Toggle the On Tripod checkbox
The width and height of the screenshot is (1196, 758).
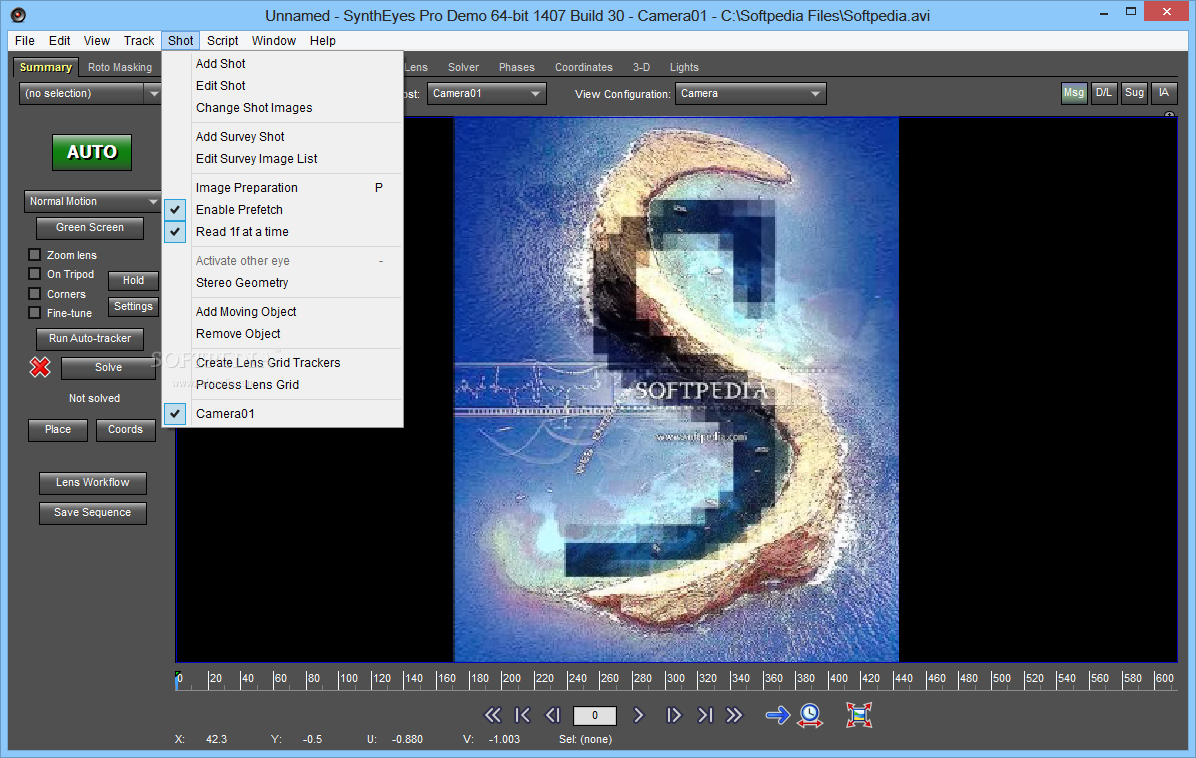click(x=33, y=274)
